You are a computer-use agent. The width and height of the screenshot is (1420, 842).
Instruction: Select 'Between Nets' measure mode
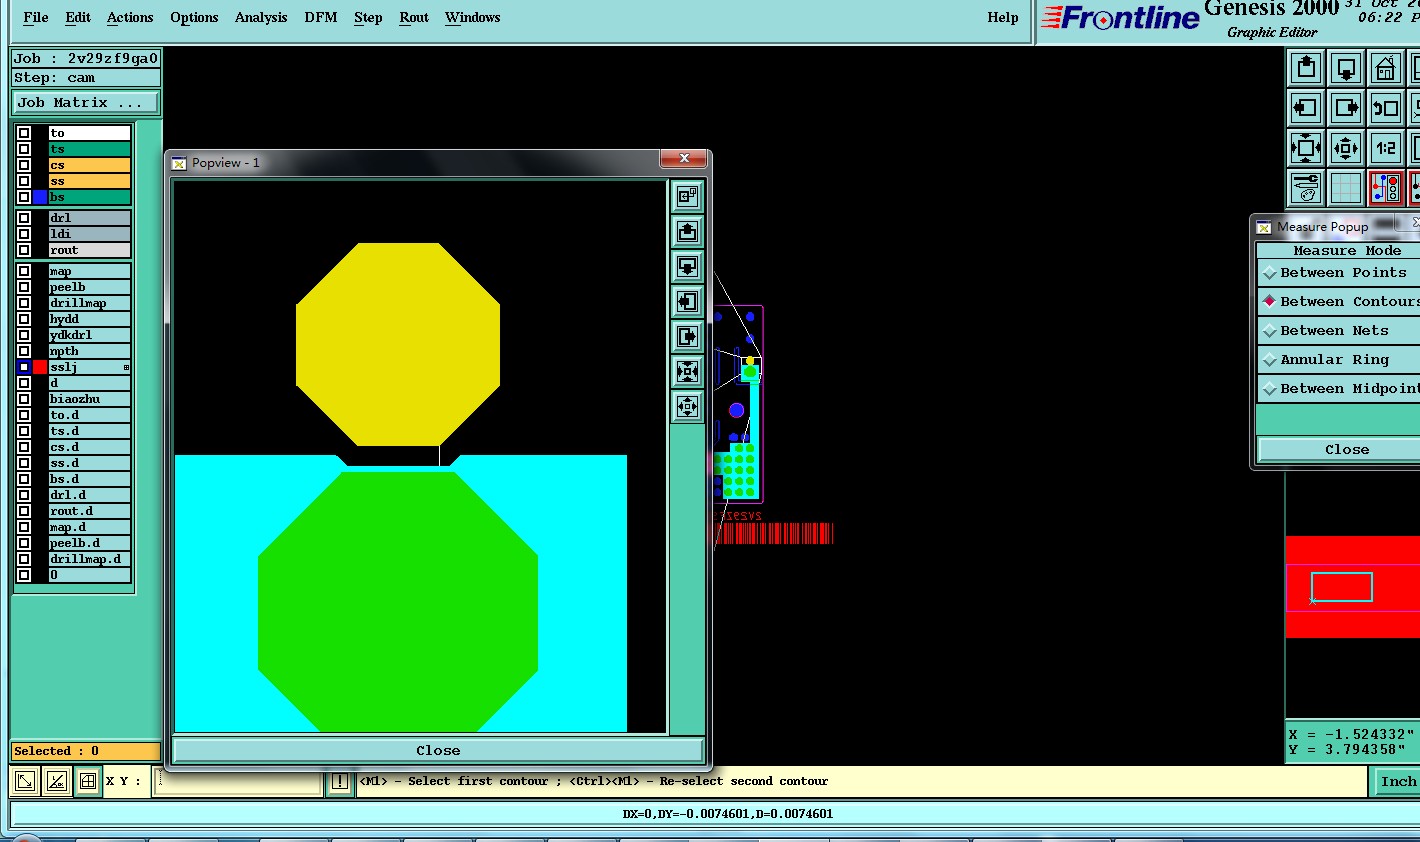[x=1339, y=331]
